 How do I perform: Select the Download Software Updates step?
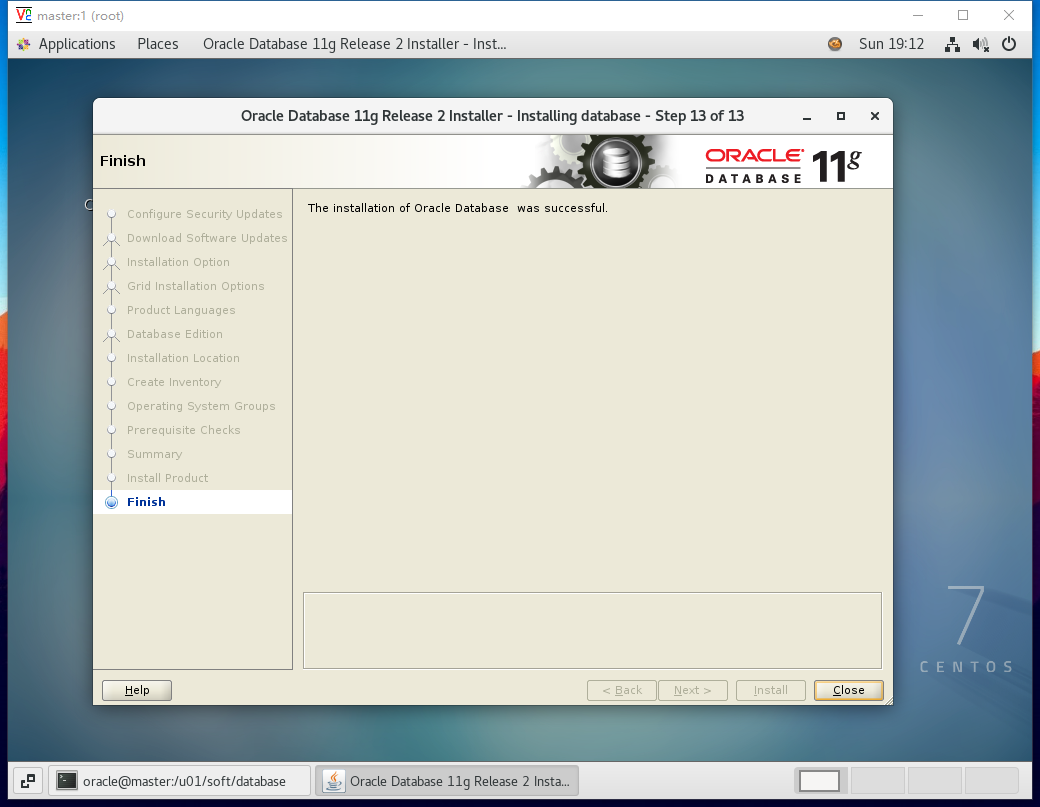tap(207, 238)
